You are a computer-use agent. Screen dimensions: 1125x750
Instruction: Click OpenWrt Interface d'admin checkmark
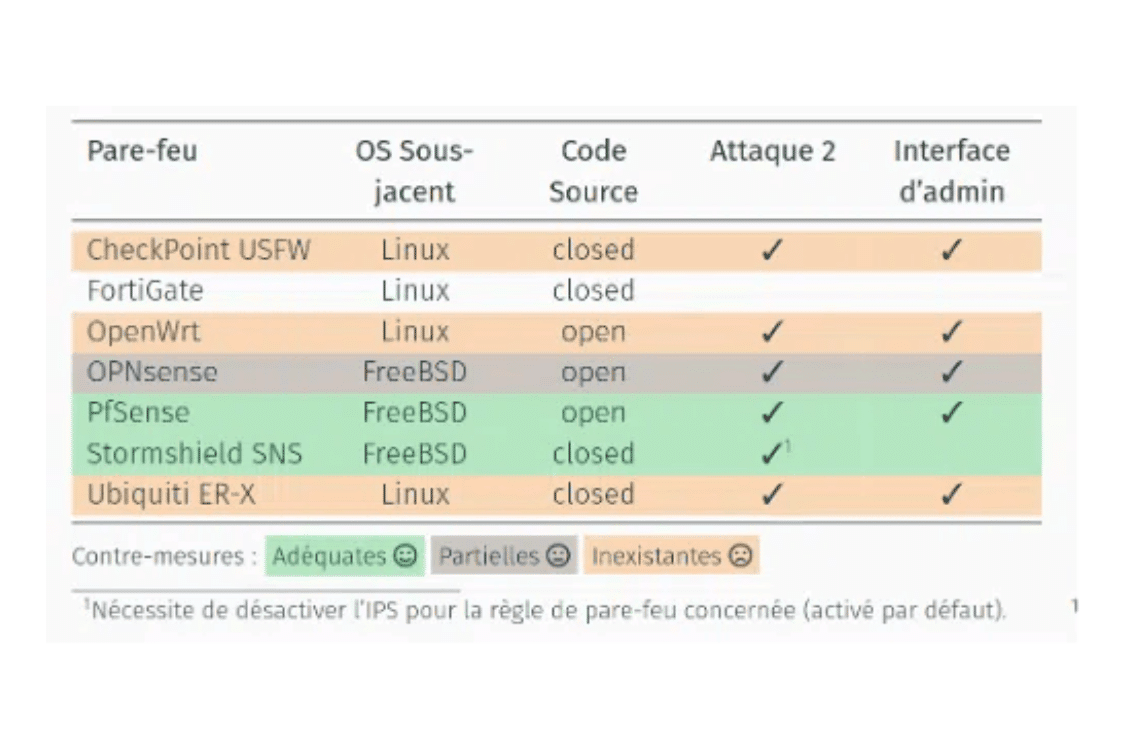pyautogui.click(x=951, y=332)
